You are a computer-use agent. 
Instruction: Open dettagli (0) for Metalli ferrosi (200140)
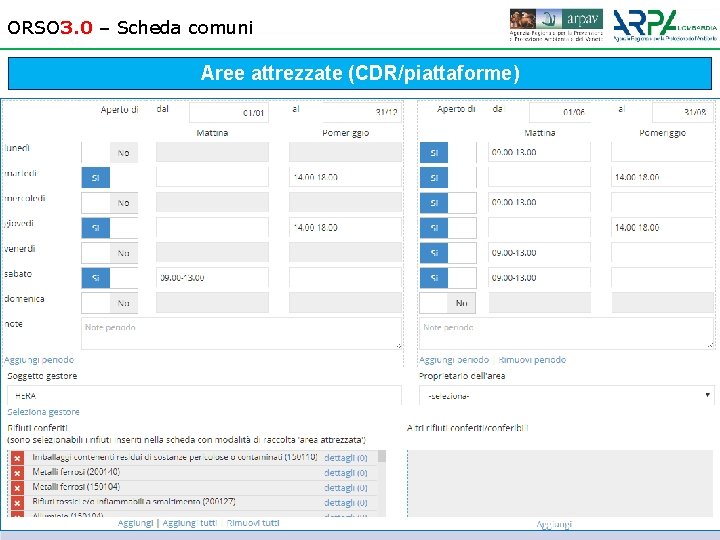346,473
